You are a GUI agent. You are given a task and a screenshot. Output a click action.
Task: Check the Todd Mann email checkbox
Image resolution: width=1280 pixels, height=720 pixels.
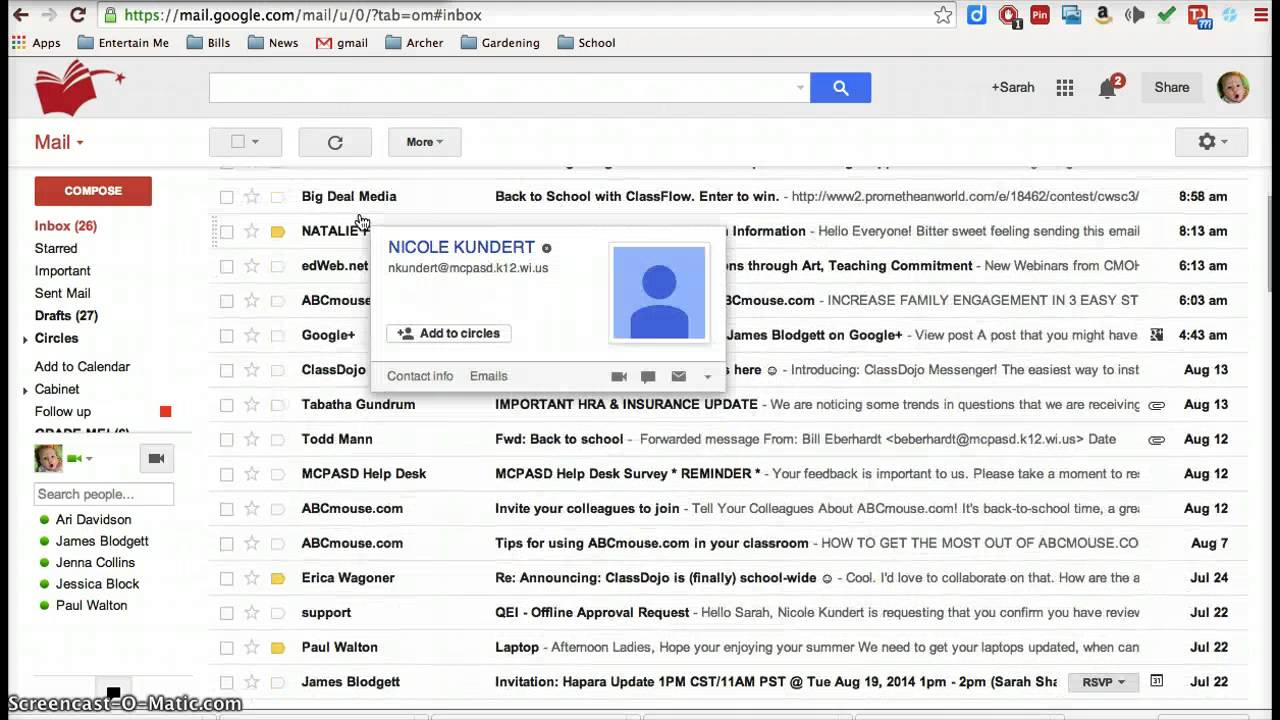(226, 439)
